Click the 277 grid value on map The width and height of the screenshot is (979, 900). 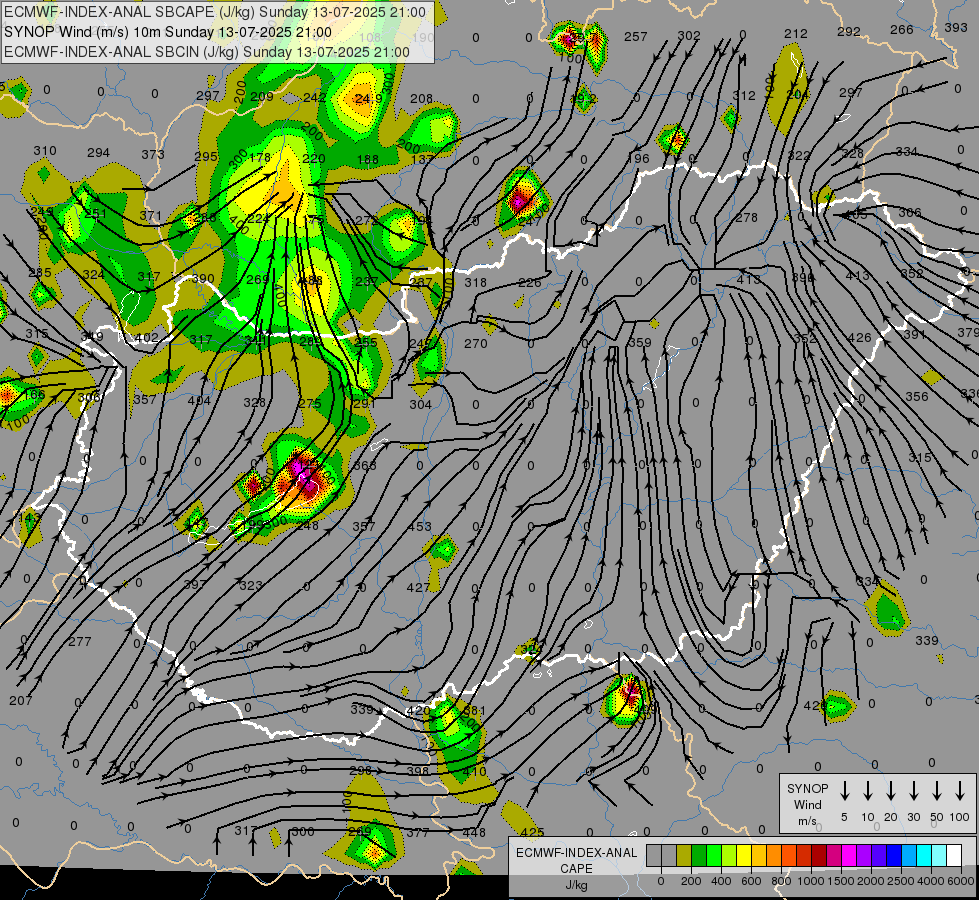tap(79, 641)
